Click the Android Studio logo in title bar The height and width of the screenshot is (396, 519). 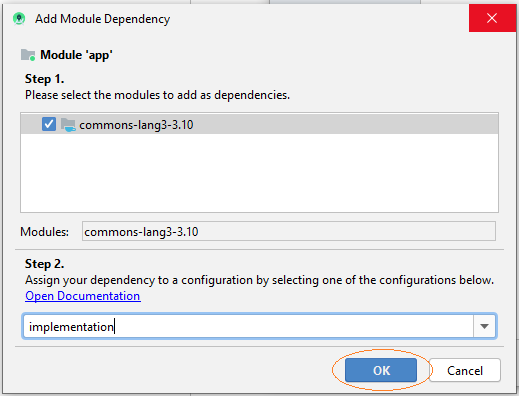19,19
